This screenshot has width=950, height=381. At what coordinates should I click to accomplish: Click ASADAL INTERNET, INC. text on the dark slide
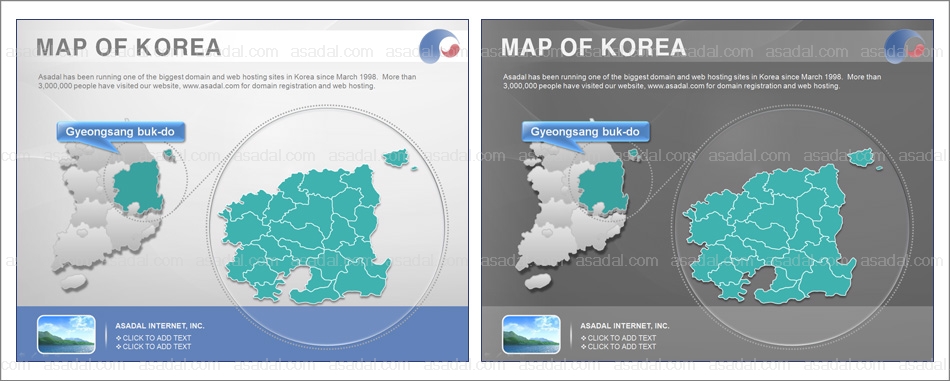pyautogui.click(x=625, y=326)
